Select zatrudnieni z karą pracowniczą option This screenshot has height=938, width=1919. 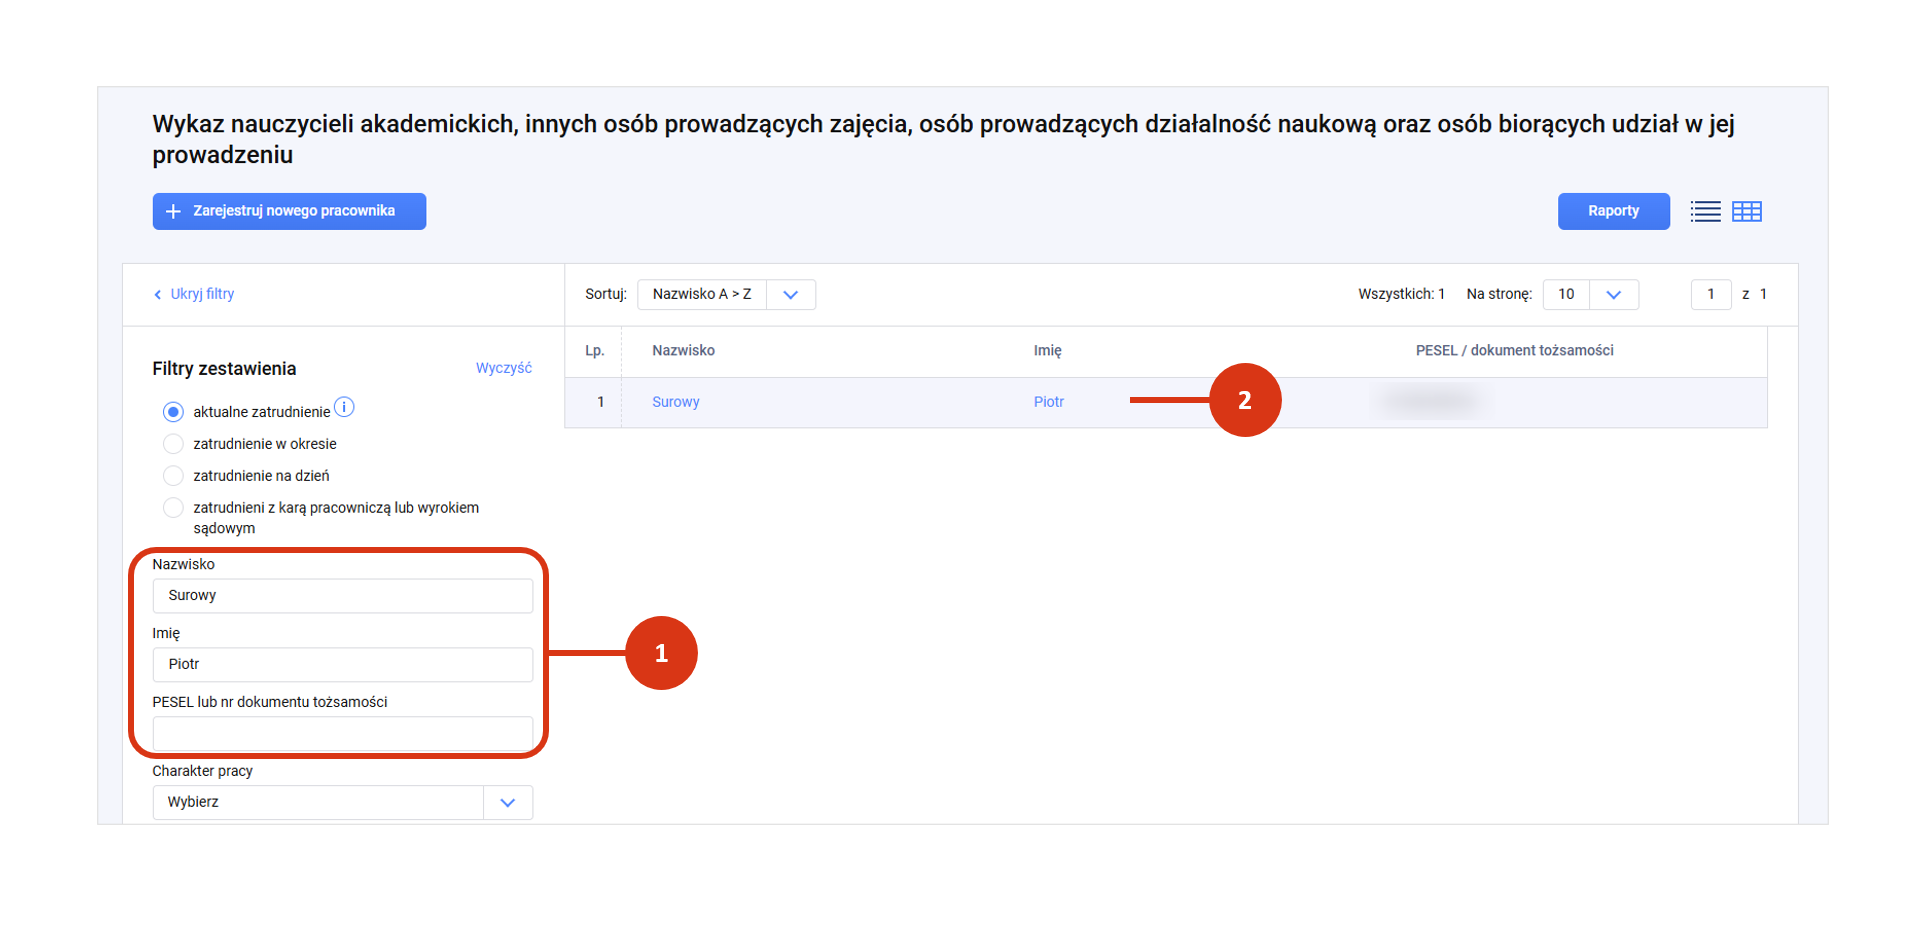pos(173,508)
